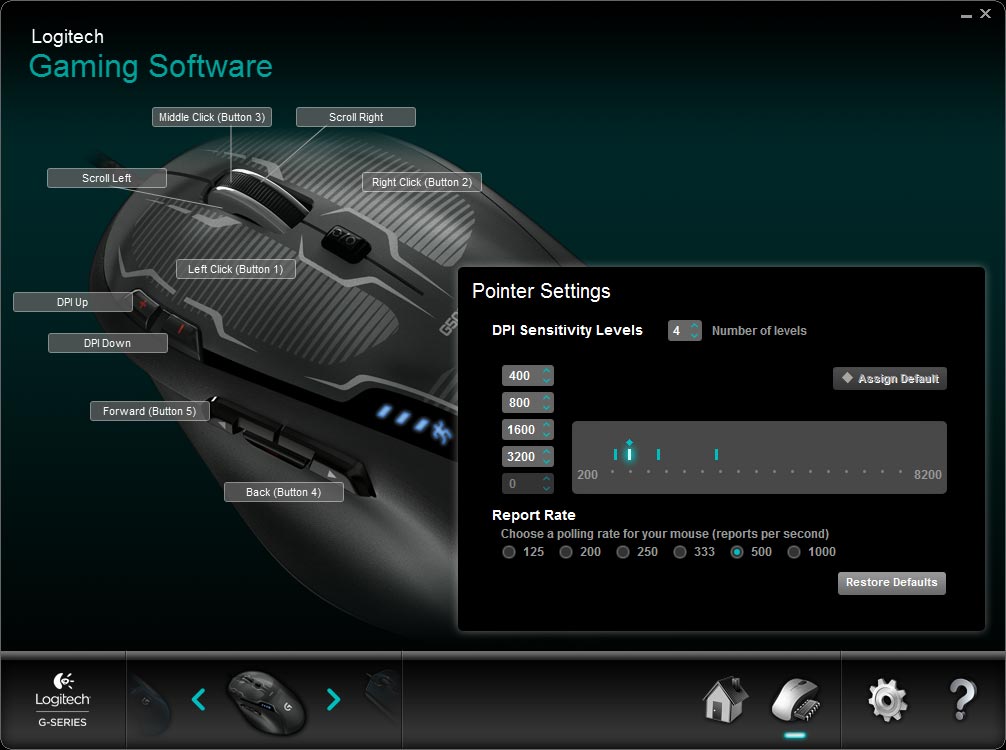The width and height of the screenshot is (1006, 750).
Task: Click the Forward (Button 5) label
Action: pos(149,411)
